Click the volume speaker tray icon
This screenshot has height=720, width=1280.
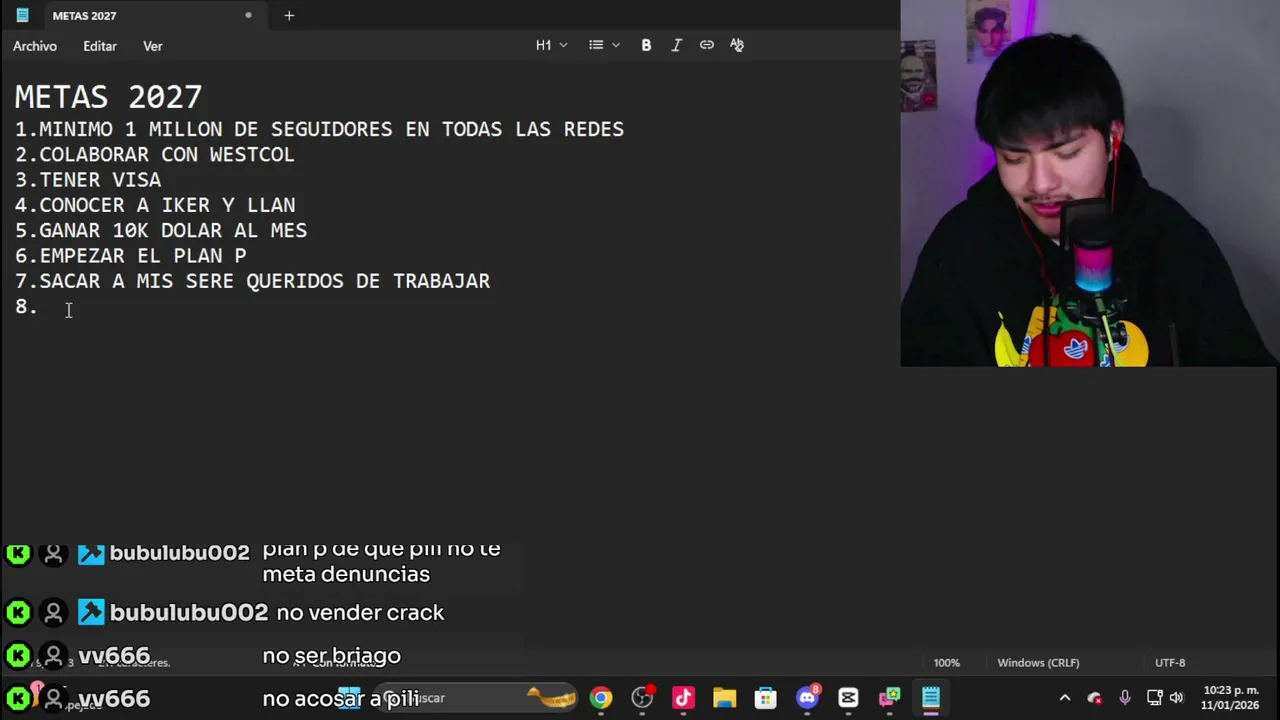[1176, 698]
